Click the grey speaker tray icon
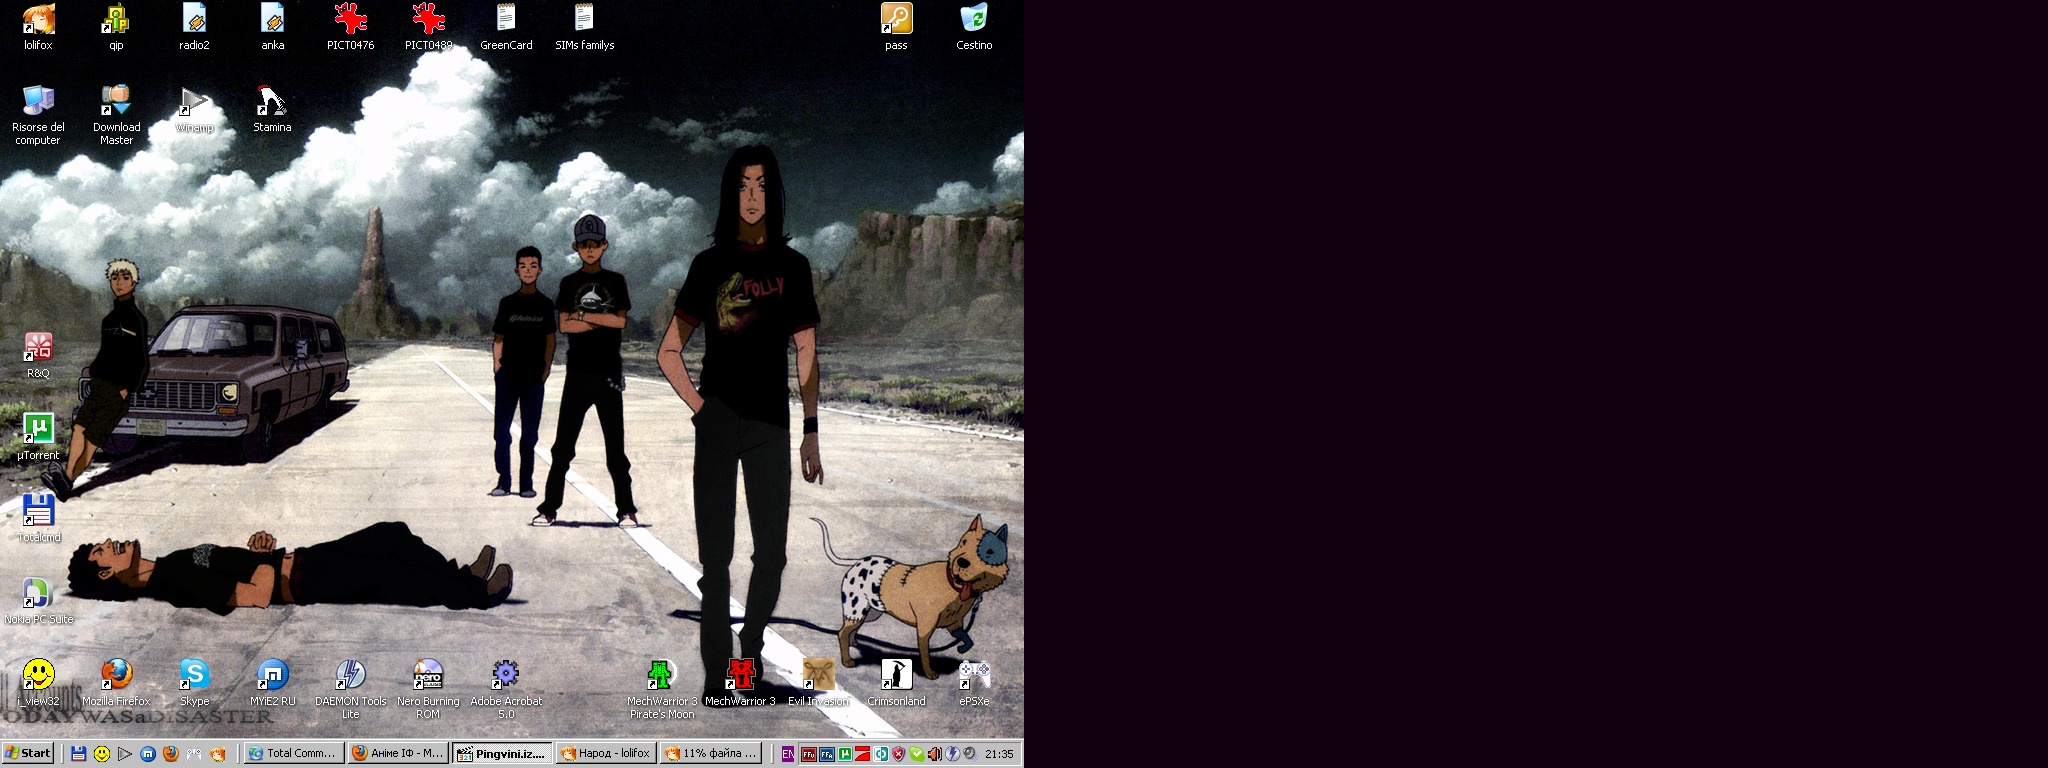The width and height of the screenshot is (2048, 768). pos(969,754)
